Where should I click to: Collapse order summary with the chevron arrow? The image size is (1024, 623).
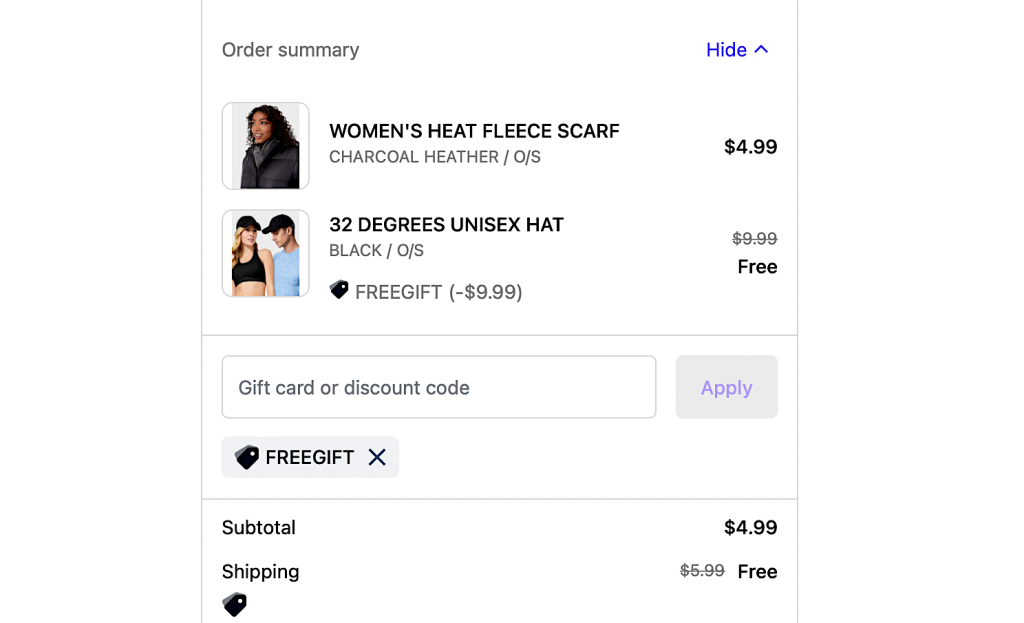(762, 49)
